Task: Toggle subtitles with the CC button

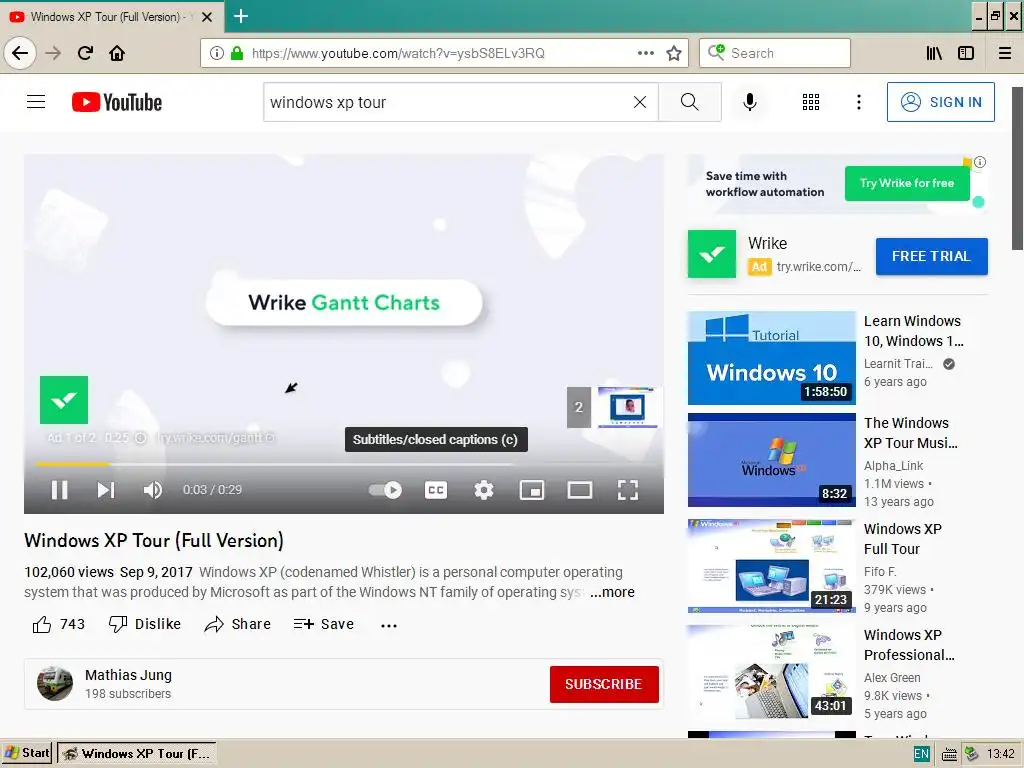Action: 436,490
